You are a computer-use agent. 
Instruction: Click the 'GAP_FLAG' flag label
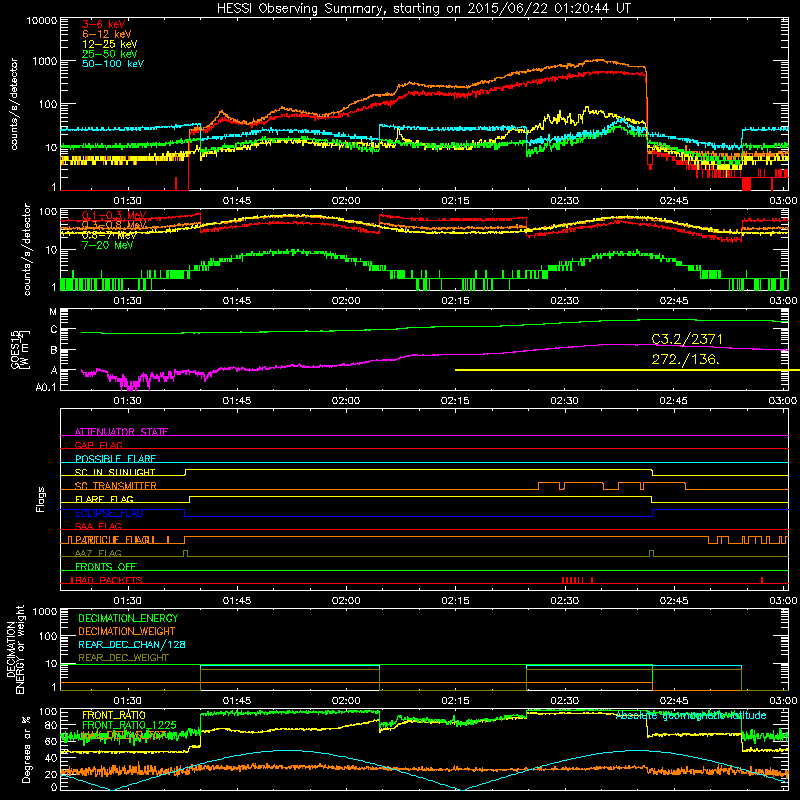coord(98,445)
